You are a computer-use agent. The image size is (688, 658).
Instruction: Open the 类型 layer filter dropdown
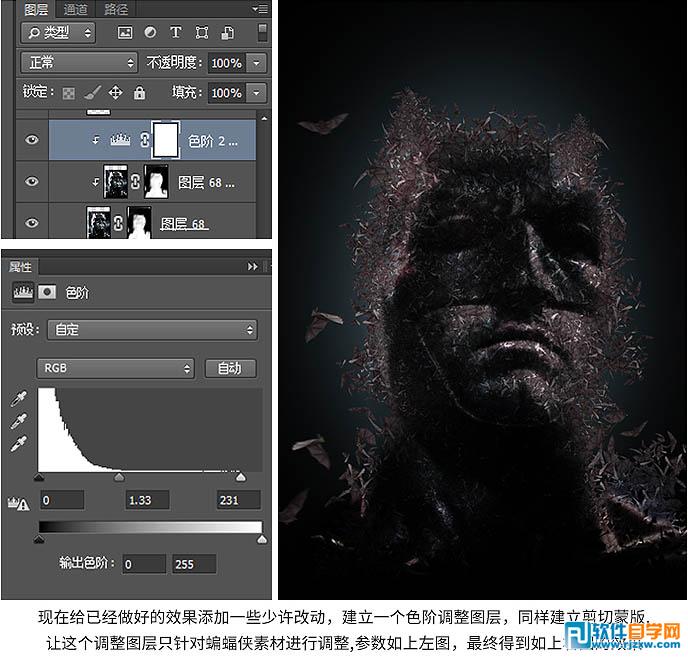coord(58,33)
